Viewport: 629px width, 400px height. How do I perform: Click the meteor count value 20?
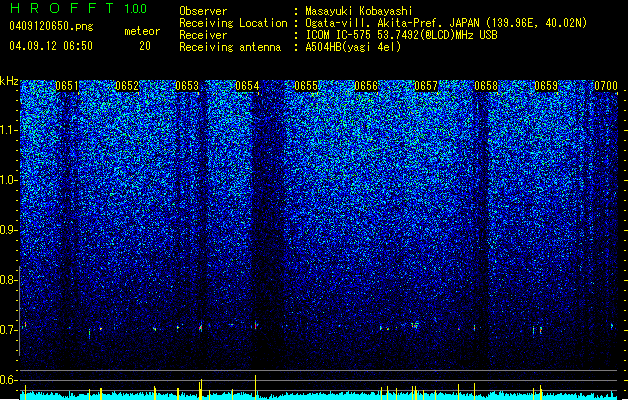[x=145, y=46]
